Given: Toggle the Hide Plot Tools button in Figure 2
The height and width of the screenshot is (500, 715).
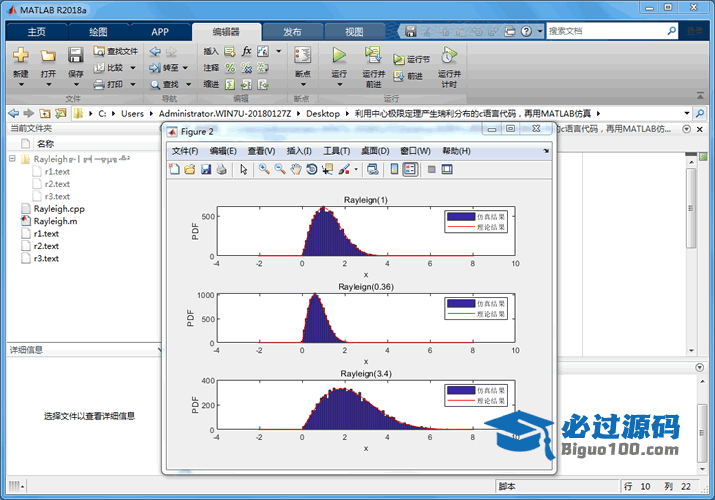Looking at the screenshot, I should pyautogui.click(x=431, y=169).
